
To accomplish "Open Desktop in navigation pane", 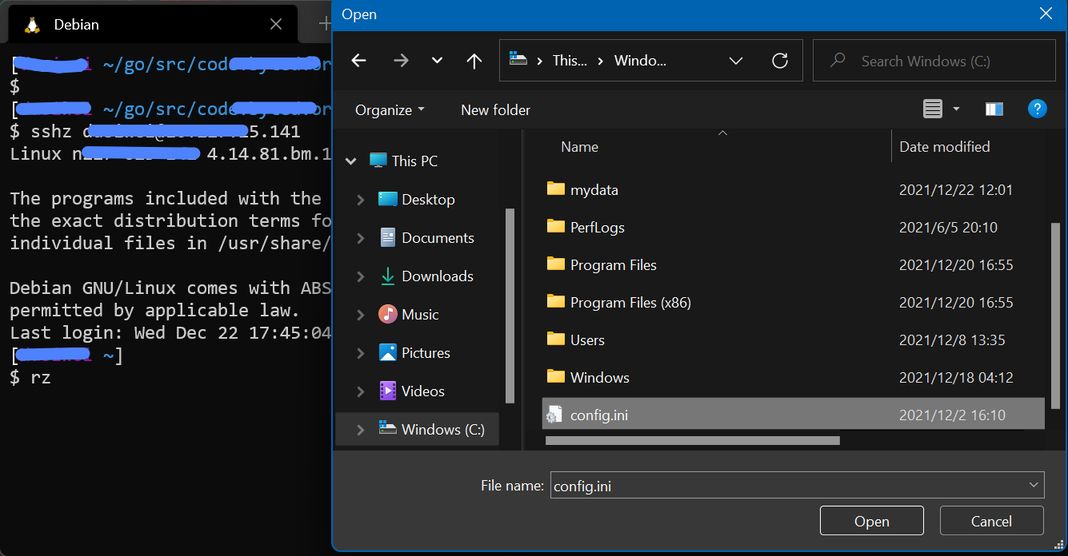I will coord(428,200).
